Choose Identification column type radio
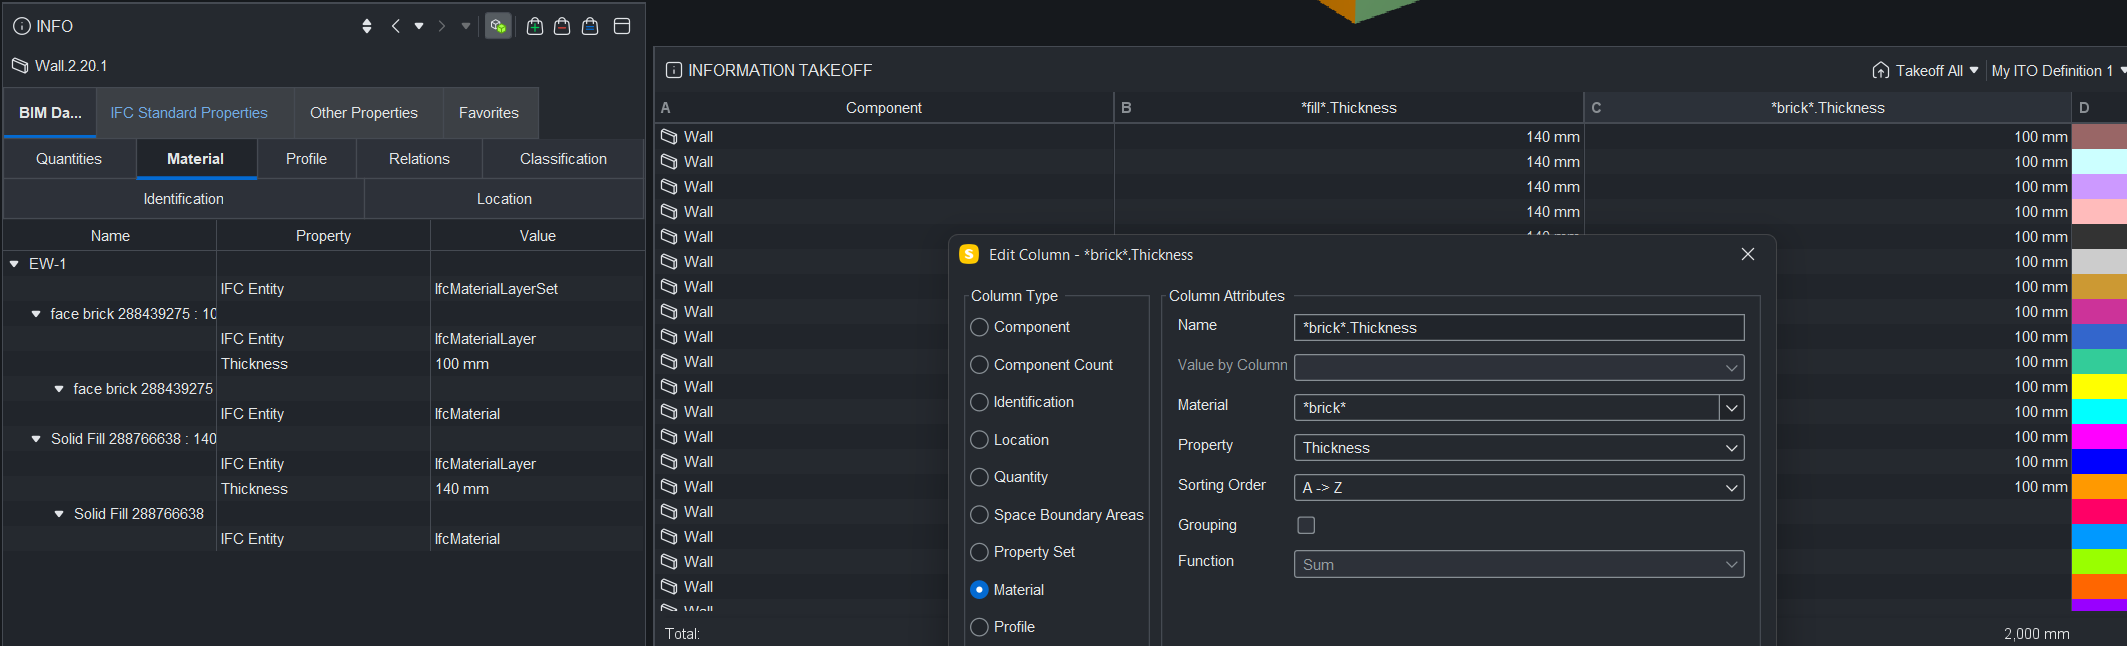 pyautogui.click(x=980, y=402)
